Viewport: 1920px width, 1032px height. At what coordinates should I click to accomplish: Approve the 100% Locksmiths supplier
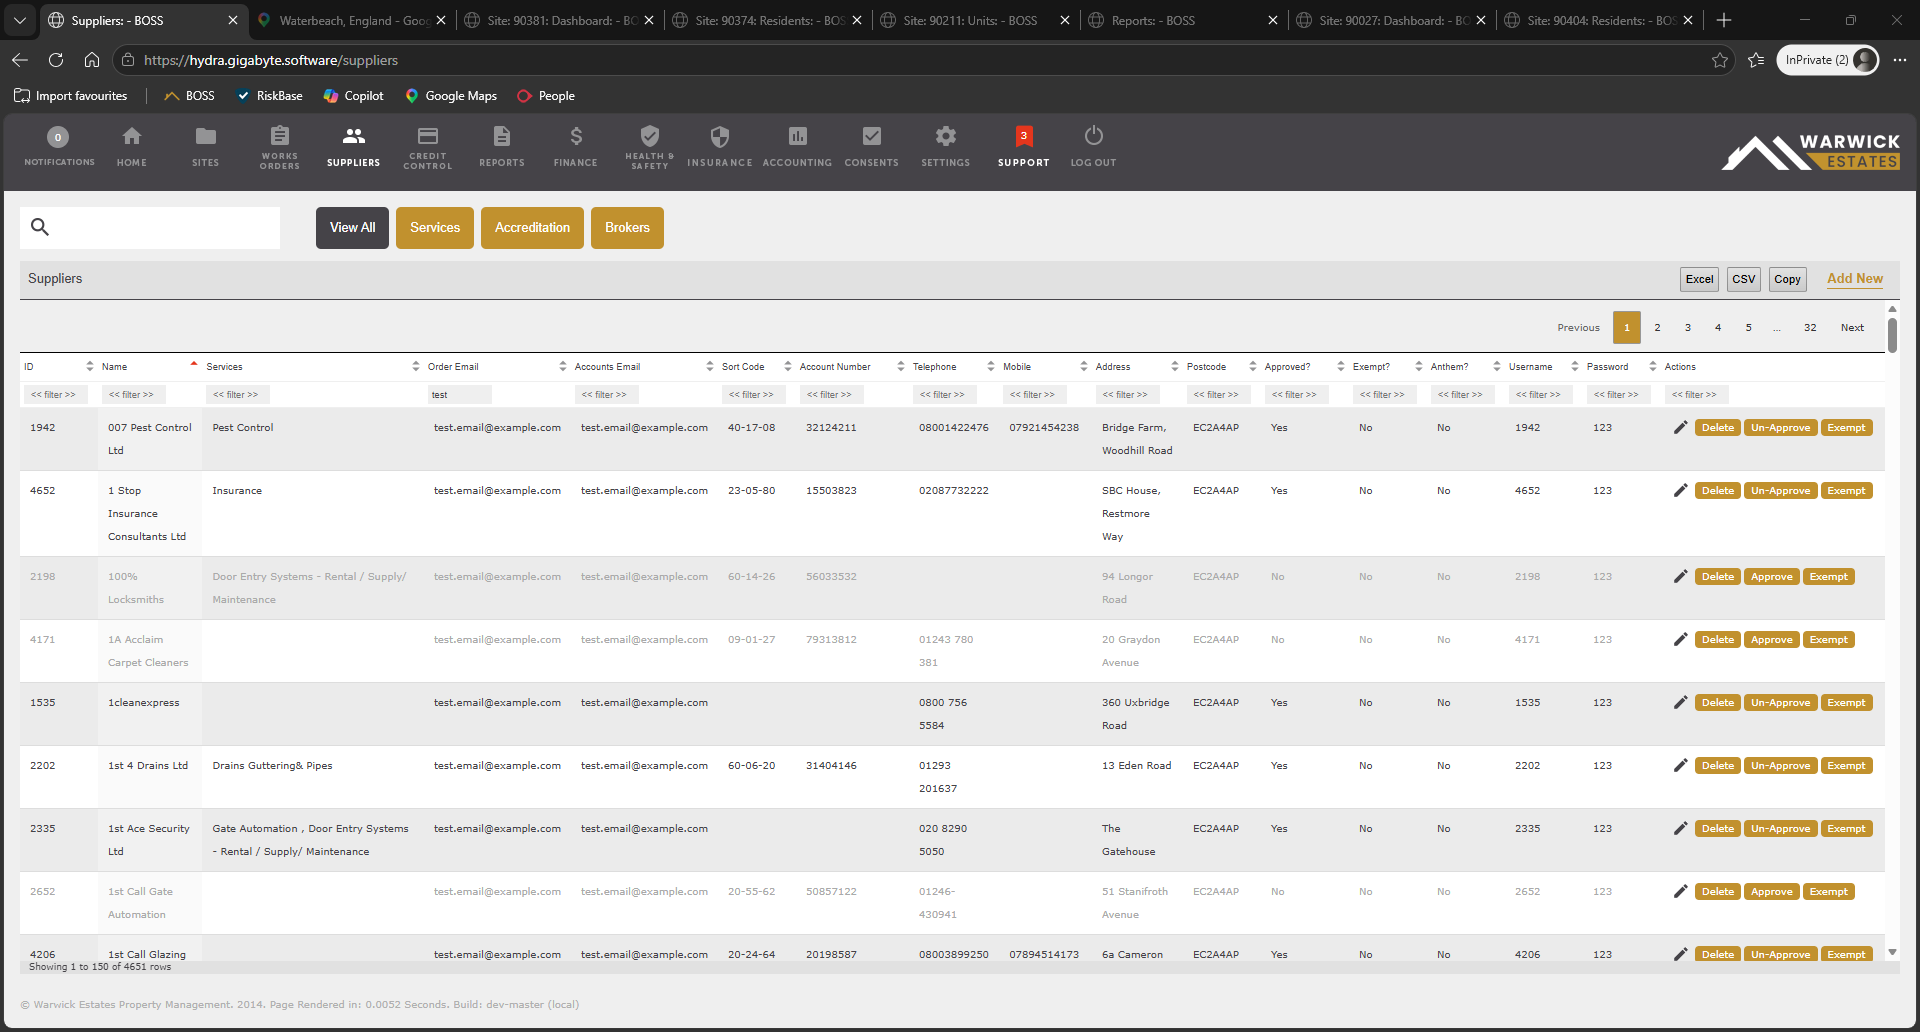[x=1771, y=576]
